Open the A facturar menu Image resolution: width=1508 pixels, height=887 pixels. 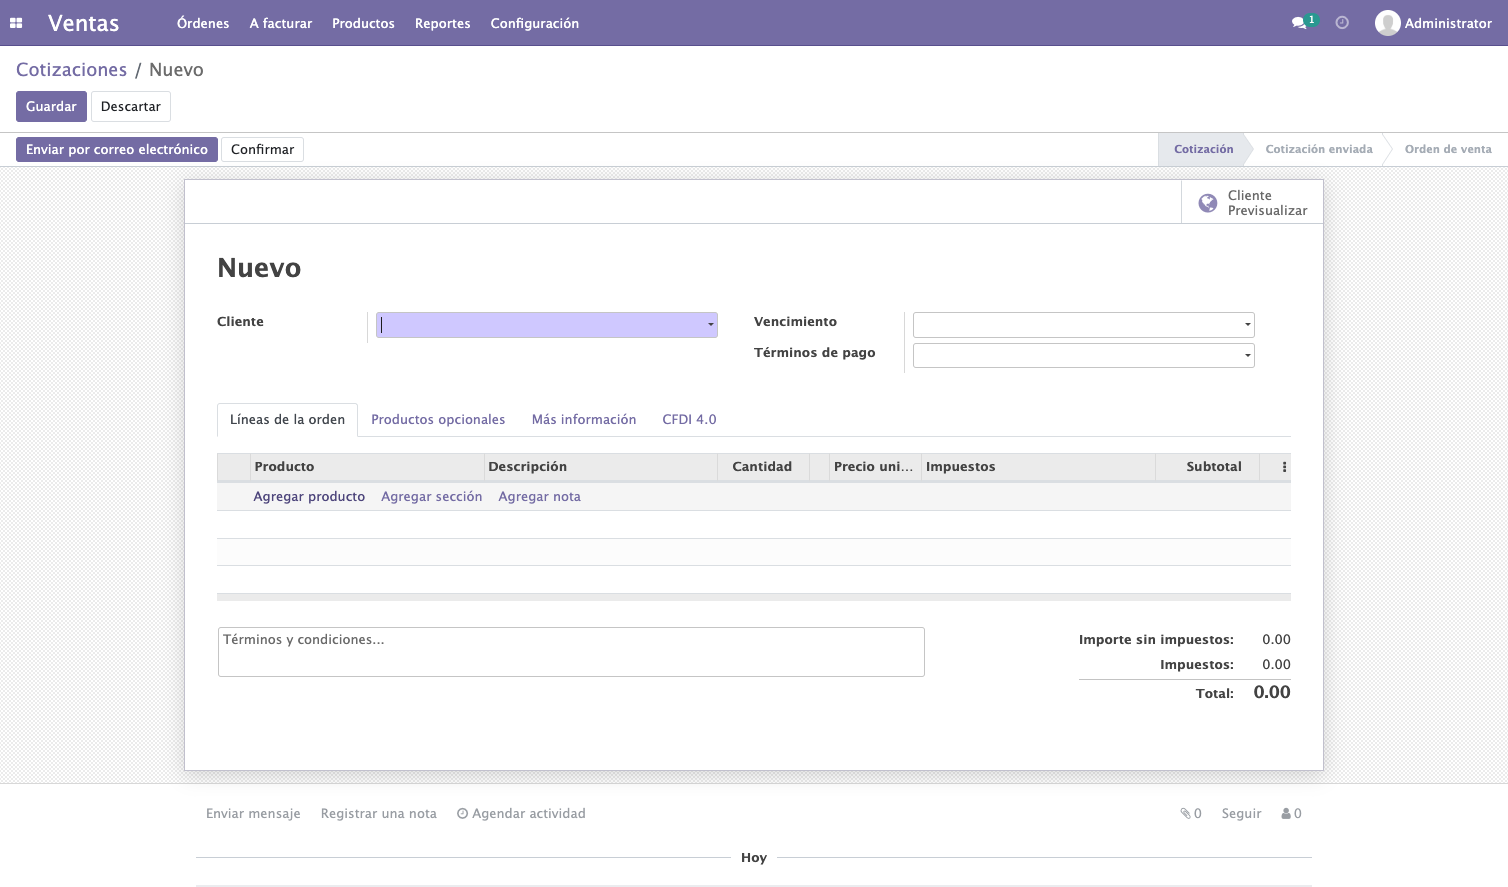coord(281,23)
